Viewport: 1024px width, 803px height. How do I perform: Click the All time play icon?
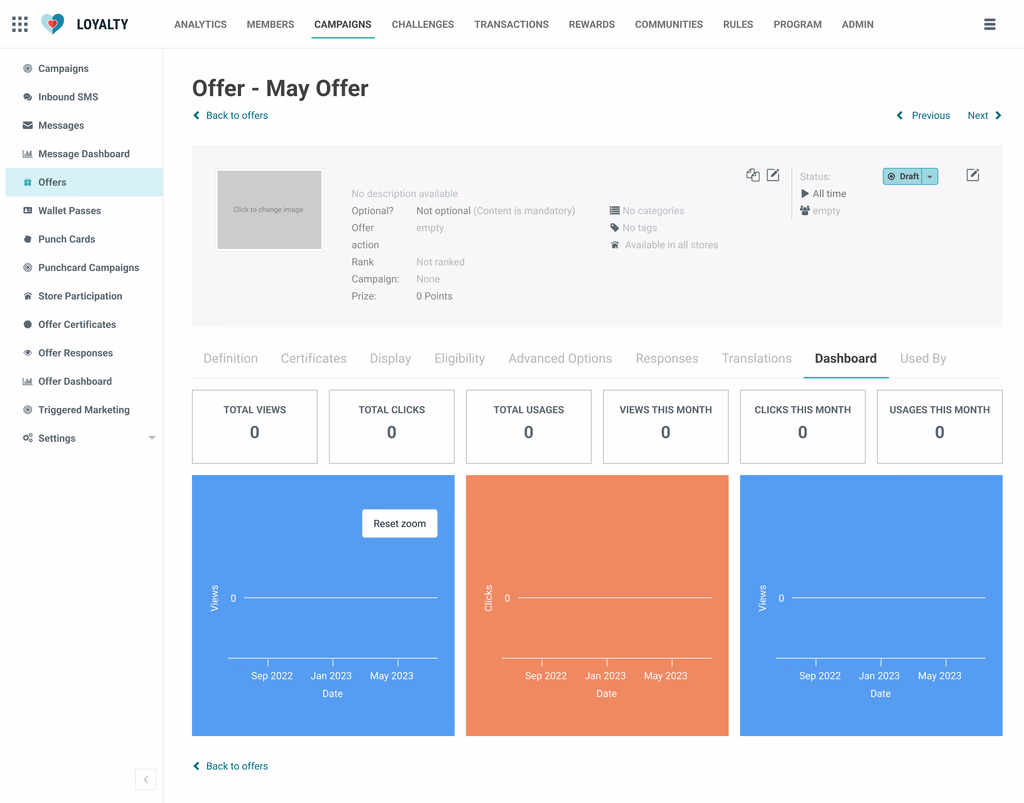(805, 194)
